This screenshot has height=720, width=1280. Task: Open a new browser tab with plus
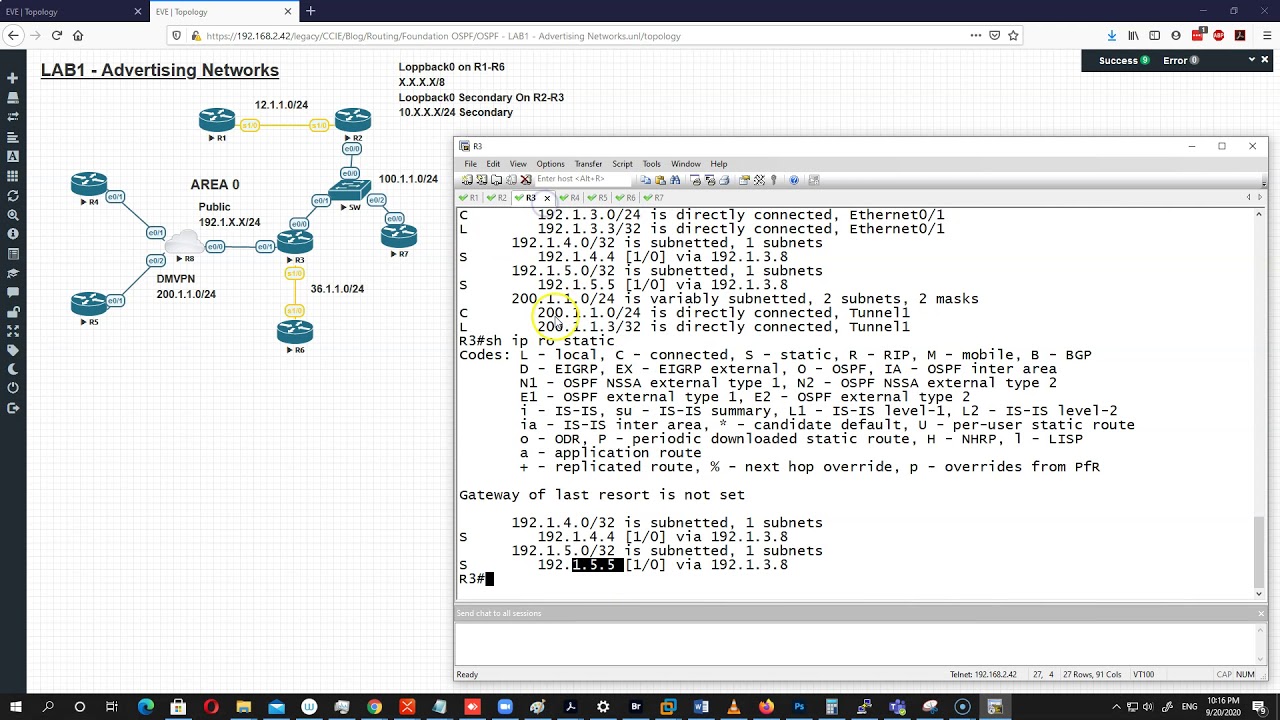(x=311, y=11)
